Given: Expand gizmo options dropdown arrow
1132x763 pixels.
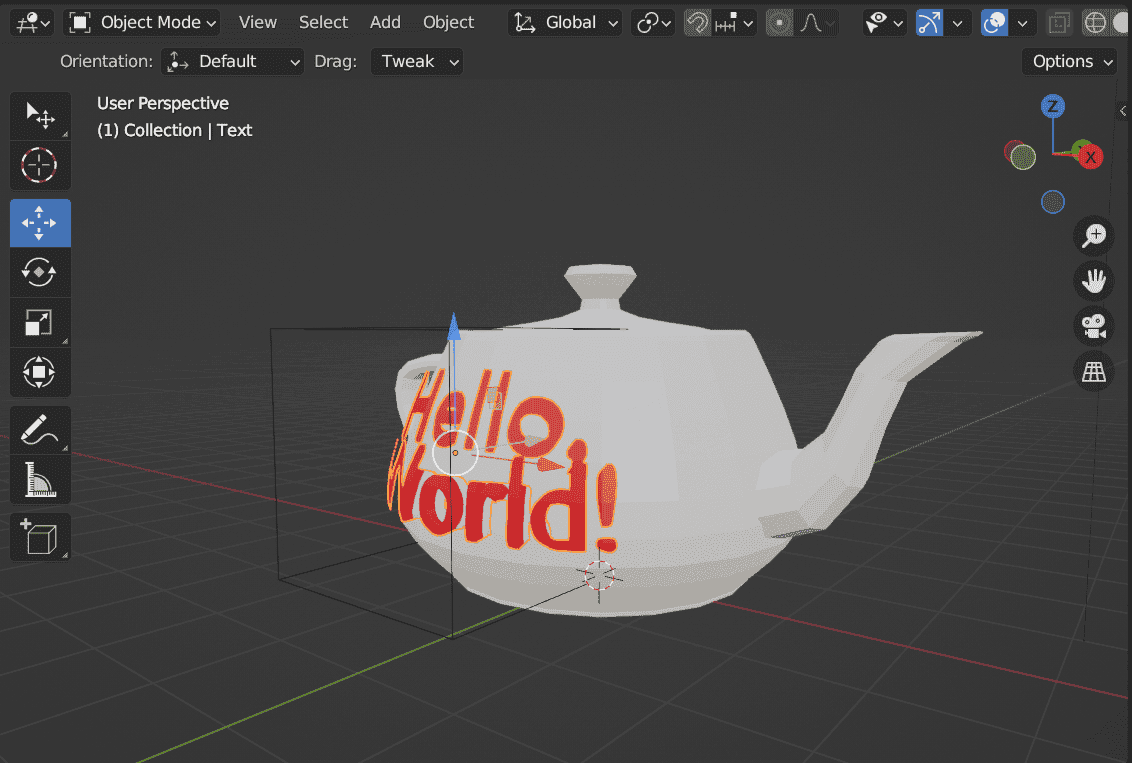Looking at the screenshot, I should pyautogui.click(x=957, y=22).
